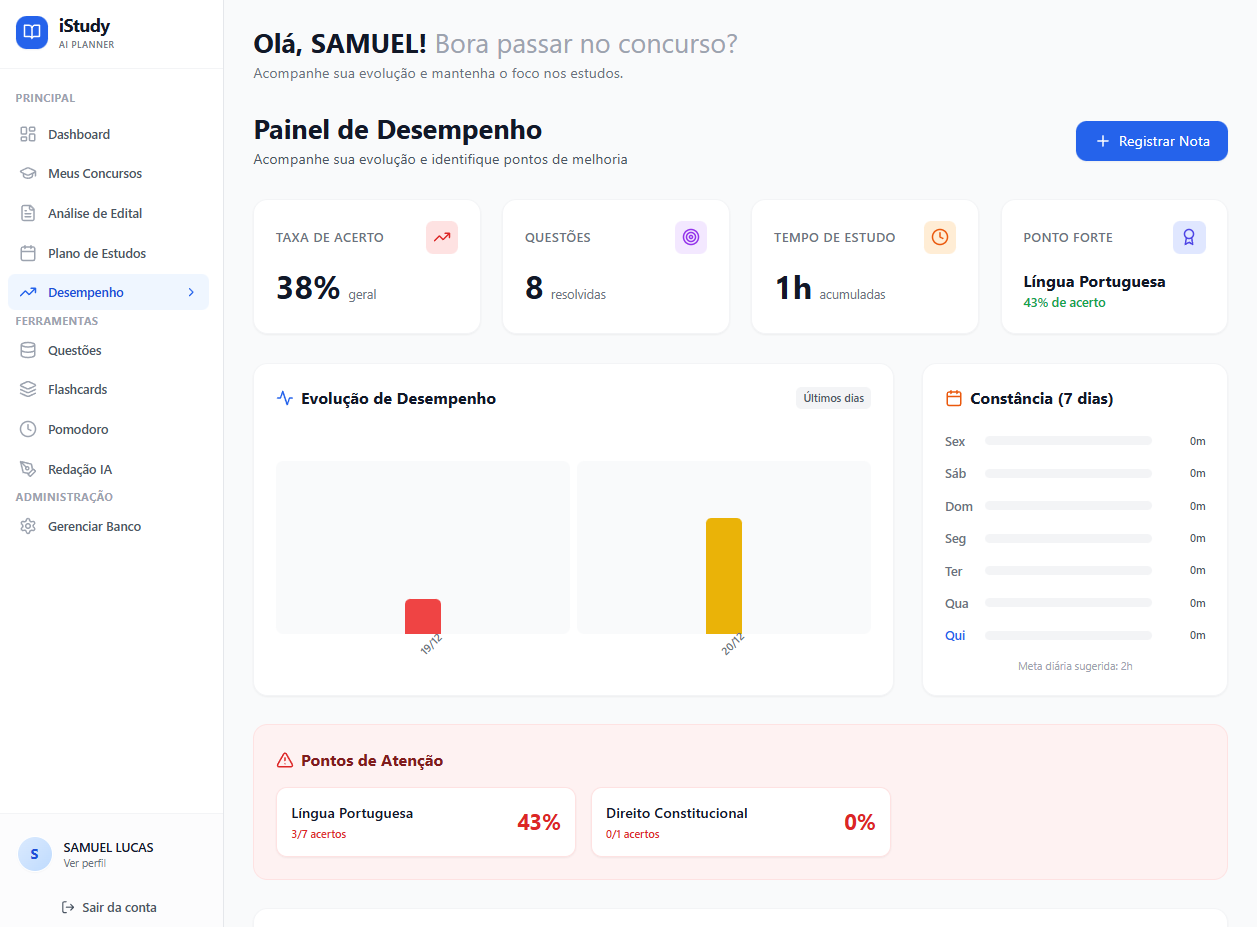Click the warning triangle icon in Pontos de Atenção
The image size is (1257, 927).
pyautogui.click(x=285, y=760)
